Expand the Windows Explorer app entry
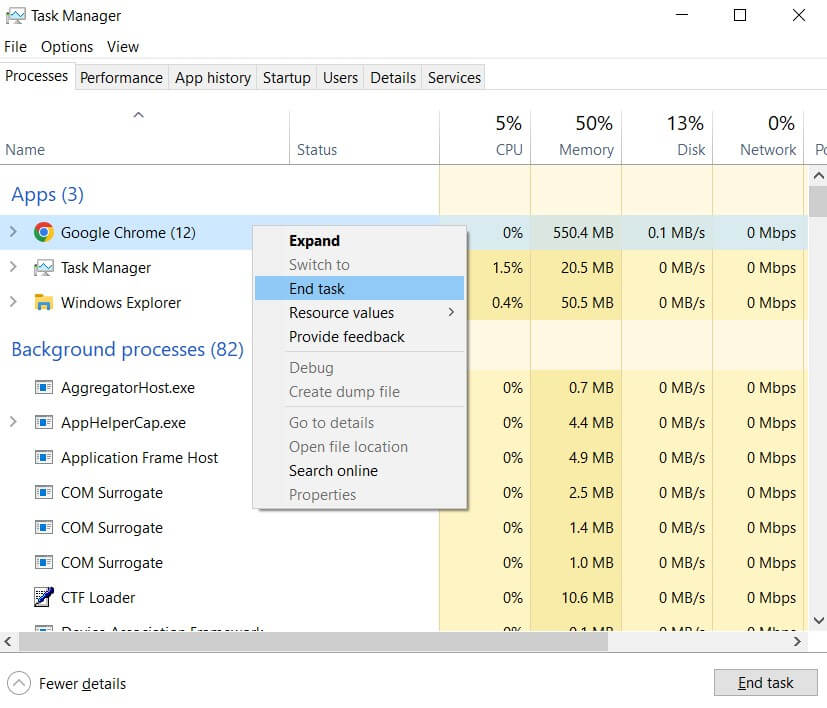 (x=13, y=302)
